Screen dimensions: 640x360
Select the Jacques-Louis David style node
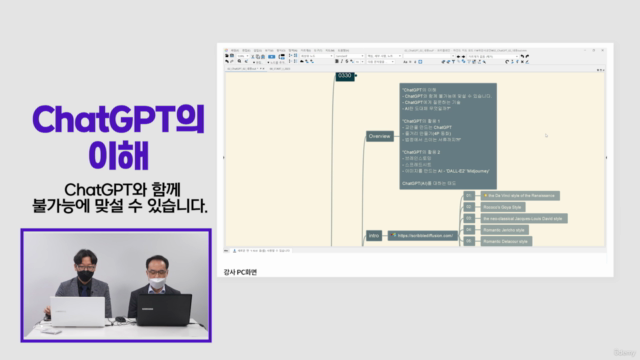click(524, 218)
